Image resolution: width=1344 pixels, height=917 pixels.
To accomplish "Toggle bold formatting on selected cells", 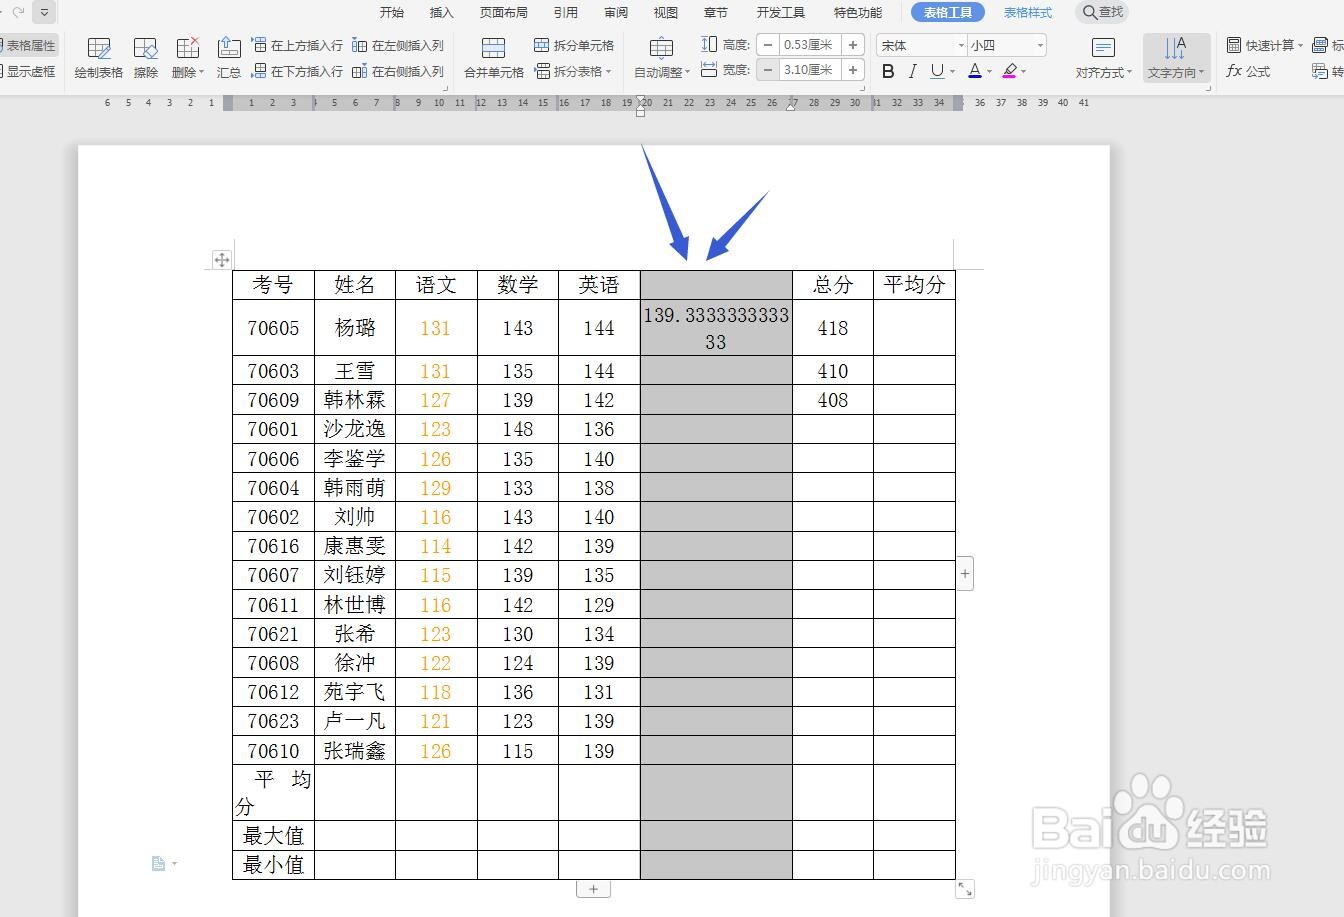I will pyautogui.click(x=888, y=71).
